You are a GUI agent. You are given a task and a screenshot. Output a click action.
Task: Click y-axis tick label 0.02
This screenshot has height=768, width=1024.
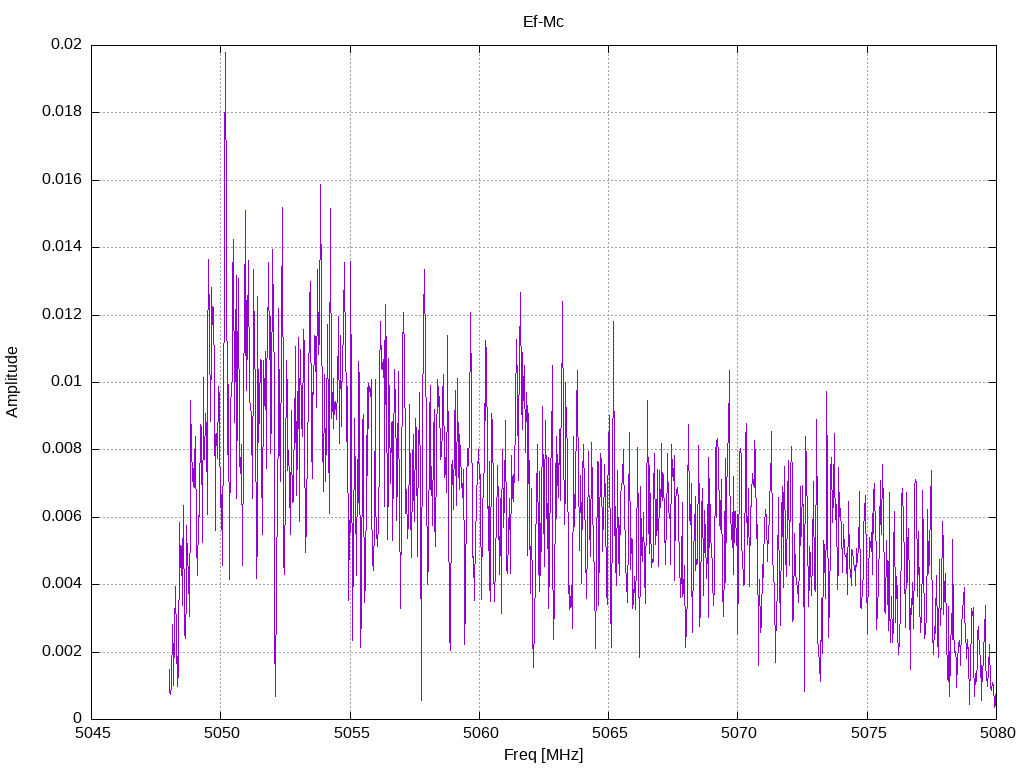point(67,44)
